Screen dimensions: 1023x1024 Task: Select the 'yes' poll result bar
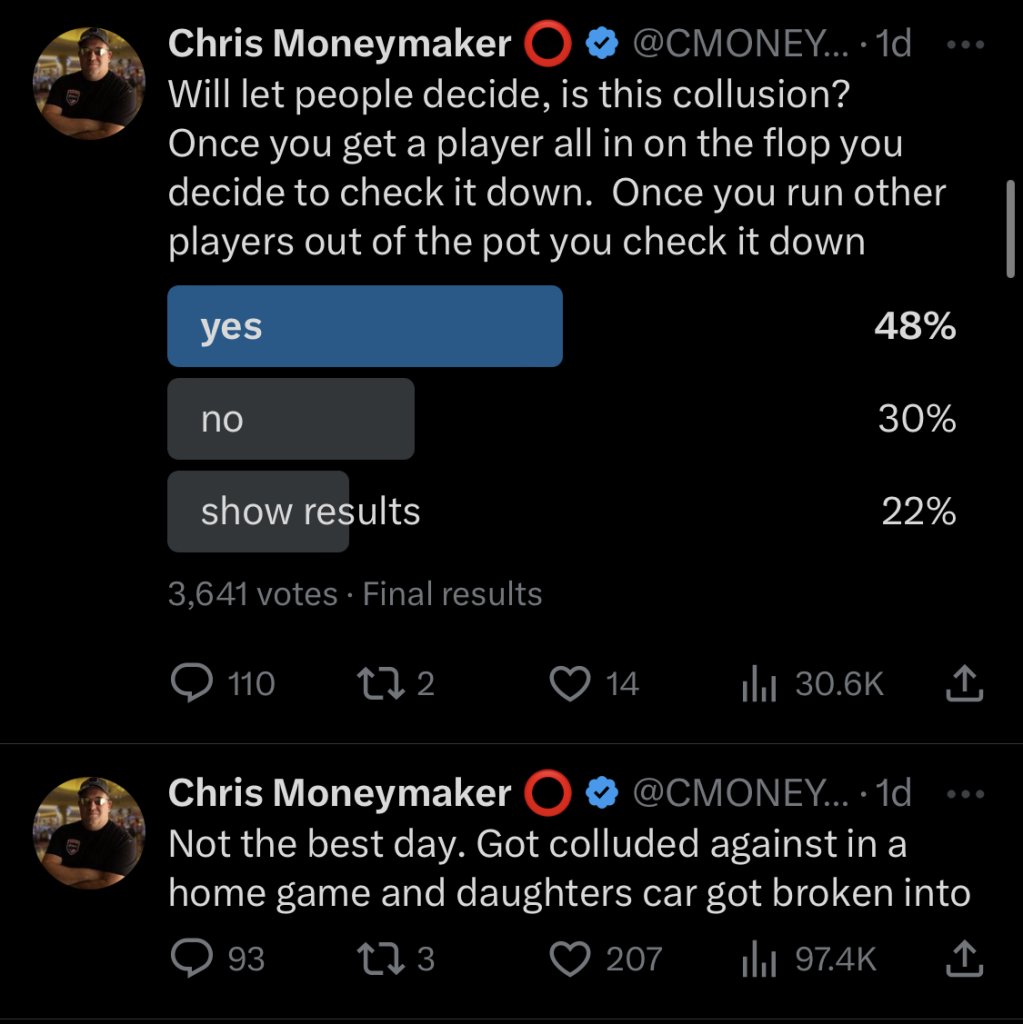point(365,327)
